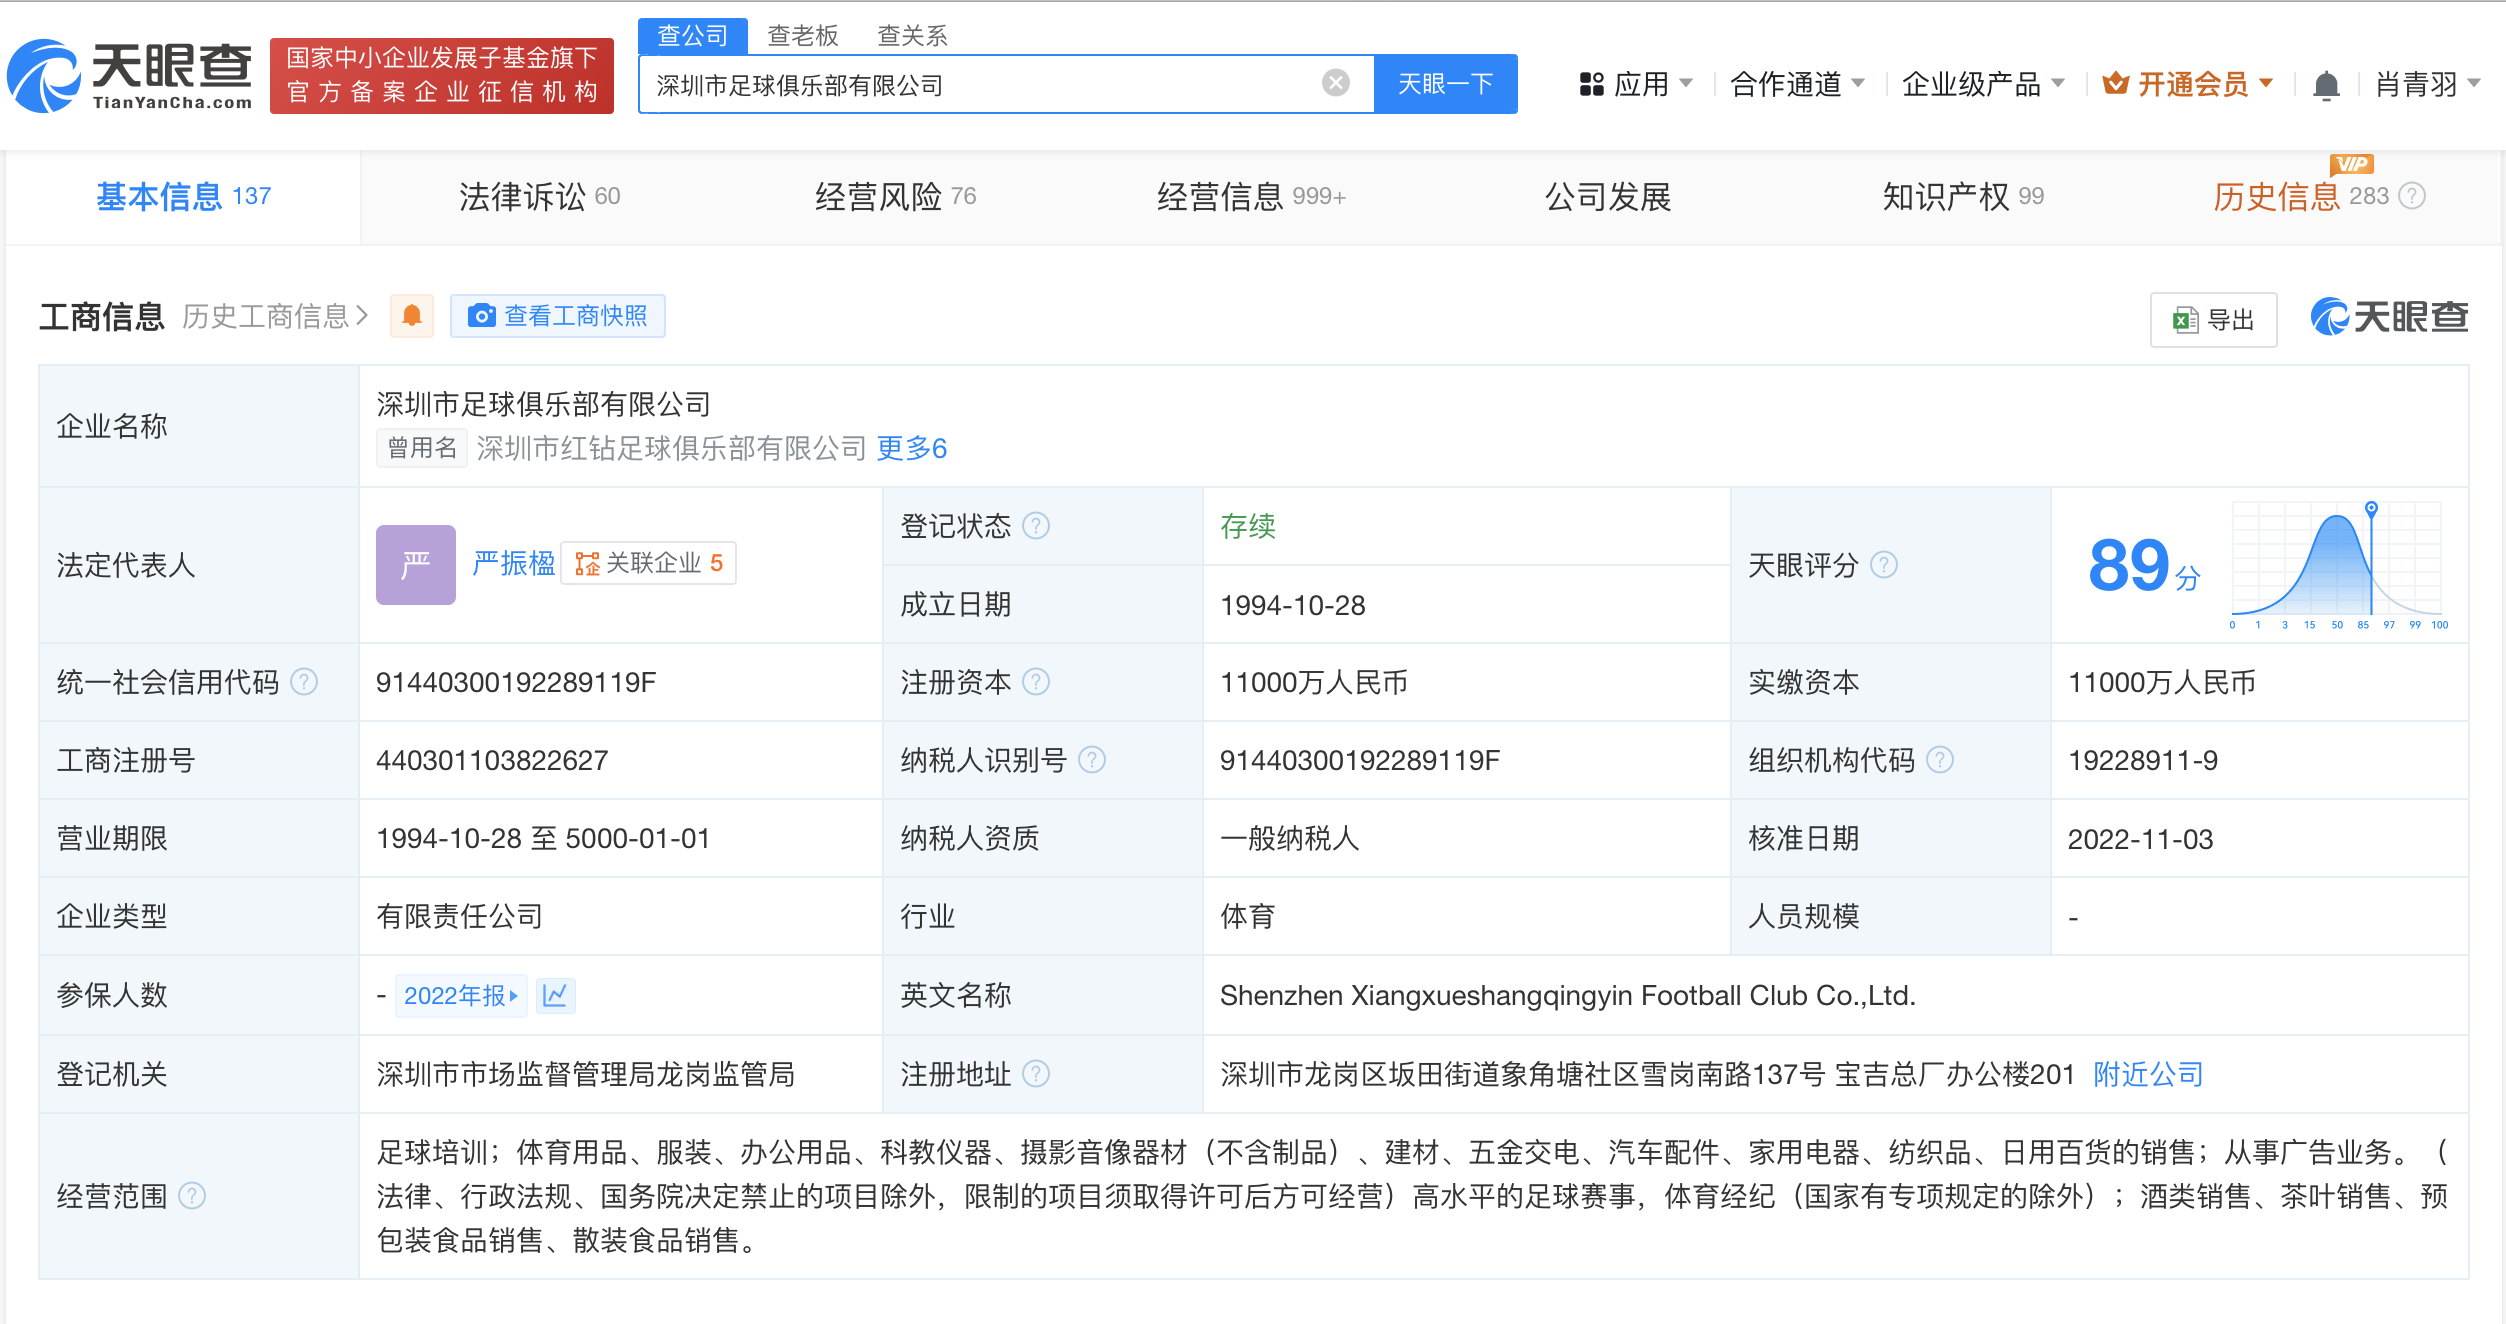Click approval date 2022-11-03
The height and width of the screenshot is (1324, 2506).
pos(2140,839)
